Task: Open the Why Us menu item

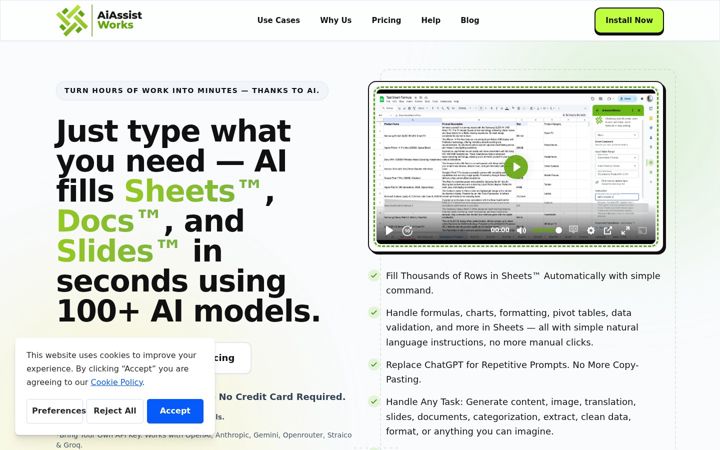Action: (x=336, y=20)
